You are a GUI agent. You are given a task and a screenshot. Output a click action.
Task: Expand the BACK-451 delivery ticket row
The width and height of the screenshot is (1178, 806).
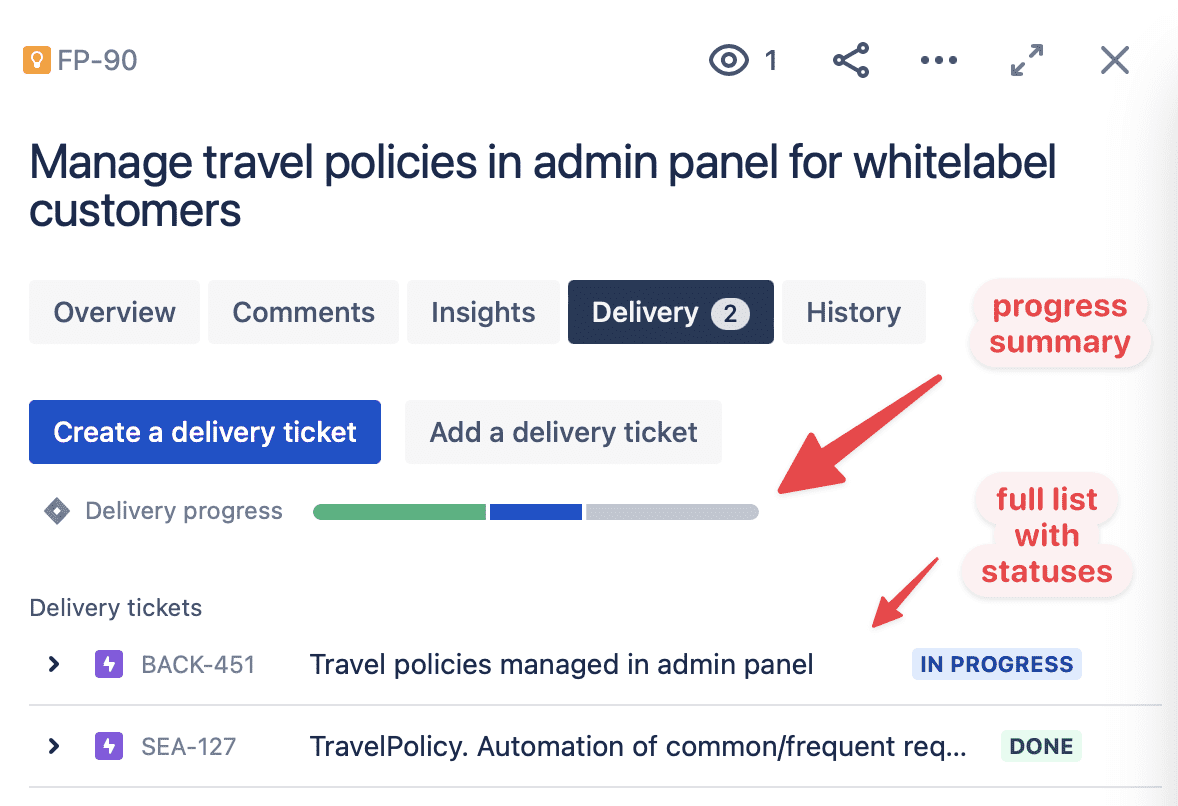coord(53,664)
